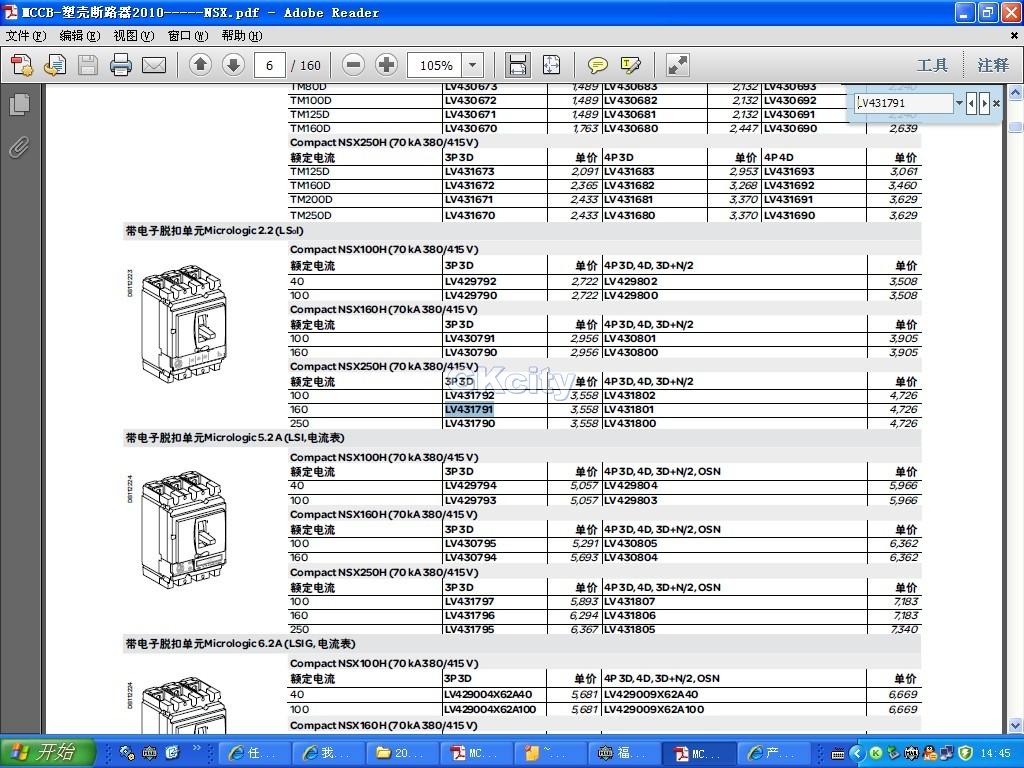Close the document with menu bar X
1024x768 pixels.
1014,35
